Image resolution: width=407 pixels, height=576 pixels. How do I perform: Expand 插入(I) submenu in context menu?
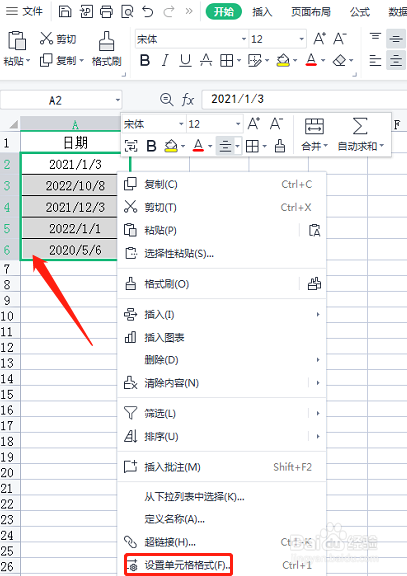point(221,314)
